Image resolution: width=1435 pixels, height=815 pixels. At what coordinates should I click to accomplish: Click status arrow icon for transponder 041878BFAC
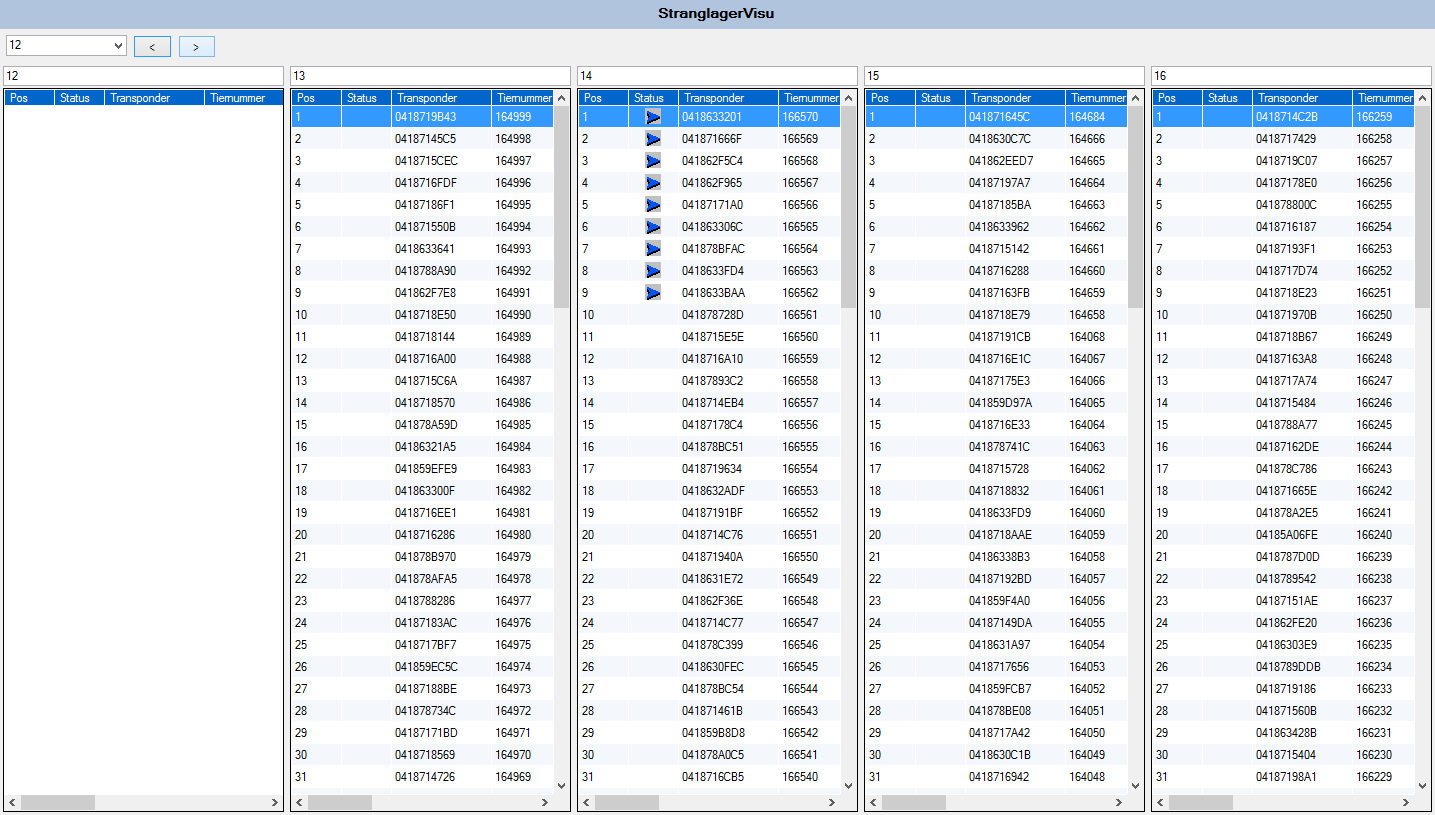tap(653, 249)
